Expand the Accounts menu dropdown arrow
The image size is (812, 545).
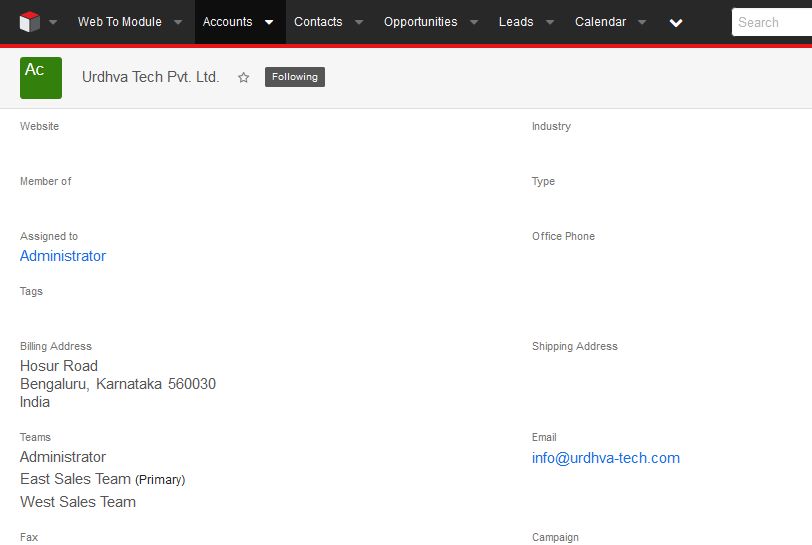point(269,22)
